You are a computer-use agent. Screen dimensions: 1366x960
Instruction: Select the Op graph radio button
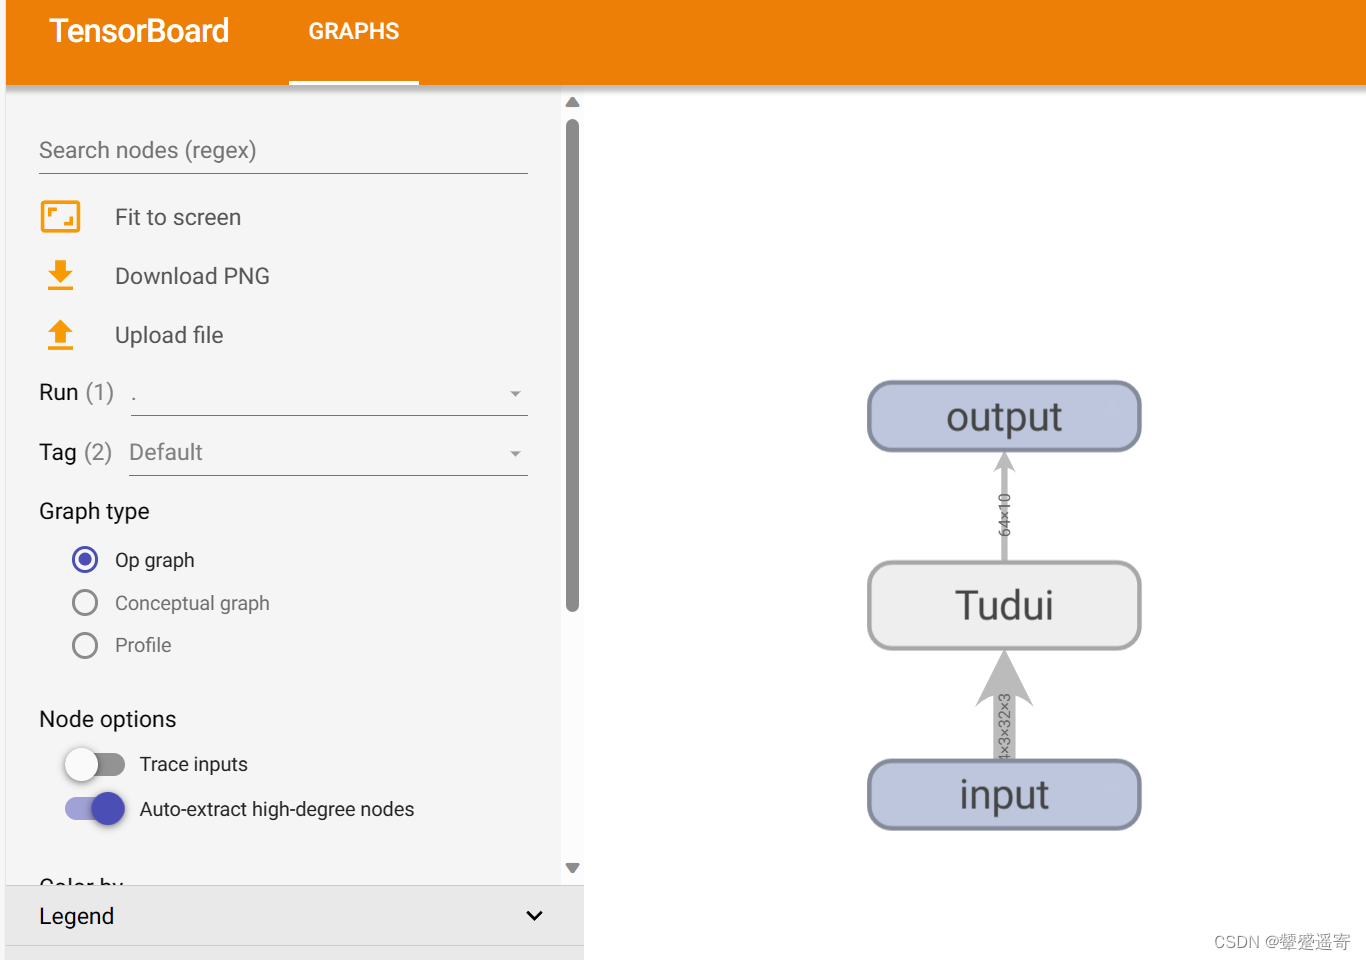pyautogui.click(x=85, y=559)
